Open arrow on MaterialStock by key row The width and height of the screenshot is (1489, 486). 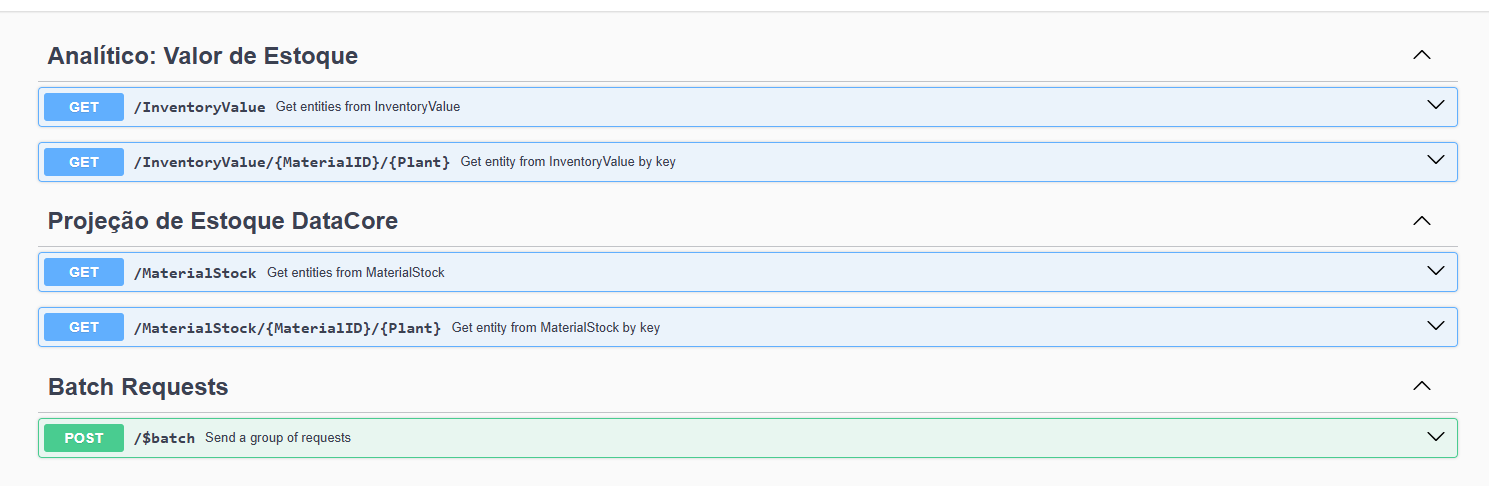click(1435, 327)
